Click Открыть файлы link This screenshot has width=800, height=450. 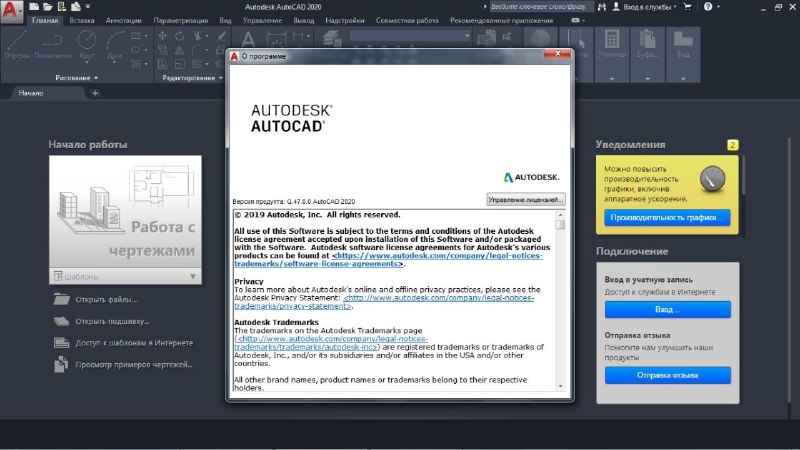(x=106, y=299)
